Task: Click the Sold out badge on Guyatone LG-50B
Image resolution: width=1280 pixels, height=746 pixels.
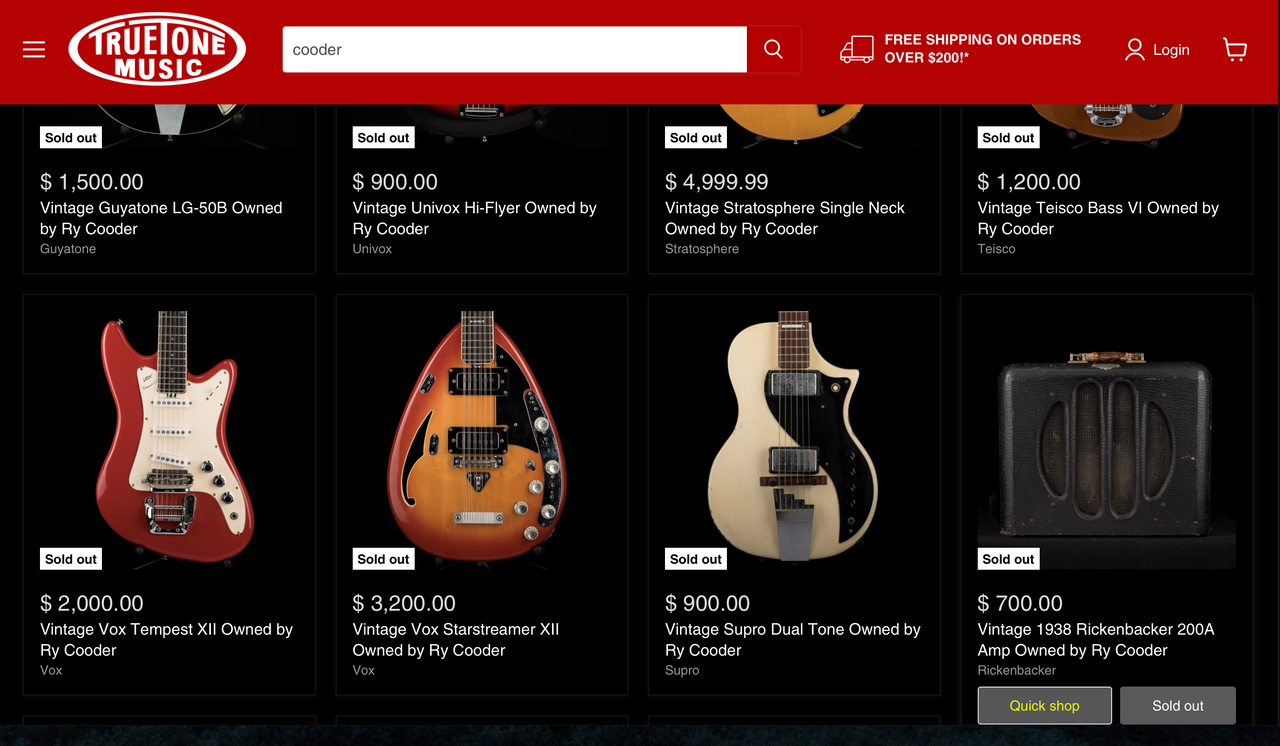Action: point(71,138)
